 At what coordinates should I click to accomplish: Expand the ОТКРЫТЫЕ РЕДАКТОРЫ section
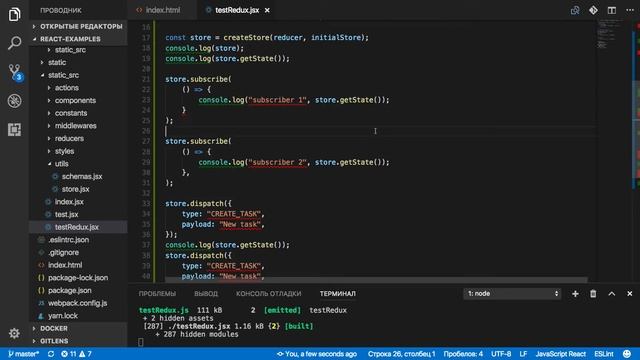click(78, 26)
